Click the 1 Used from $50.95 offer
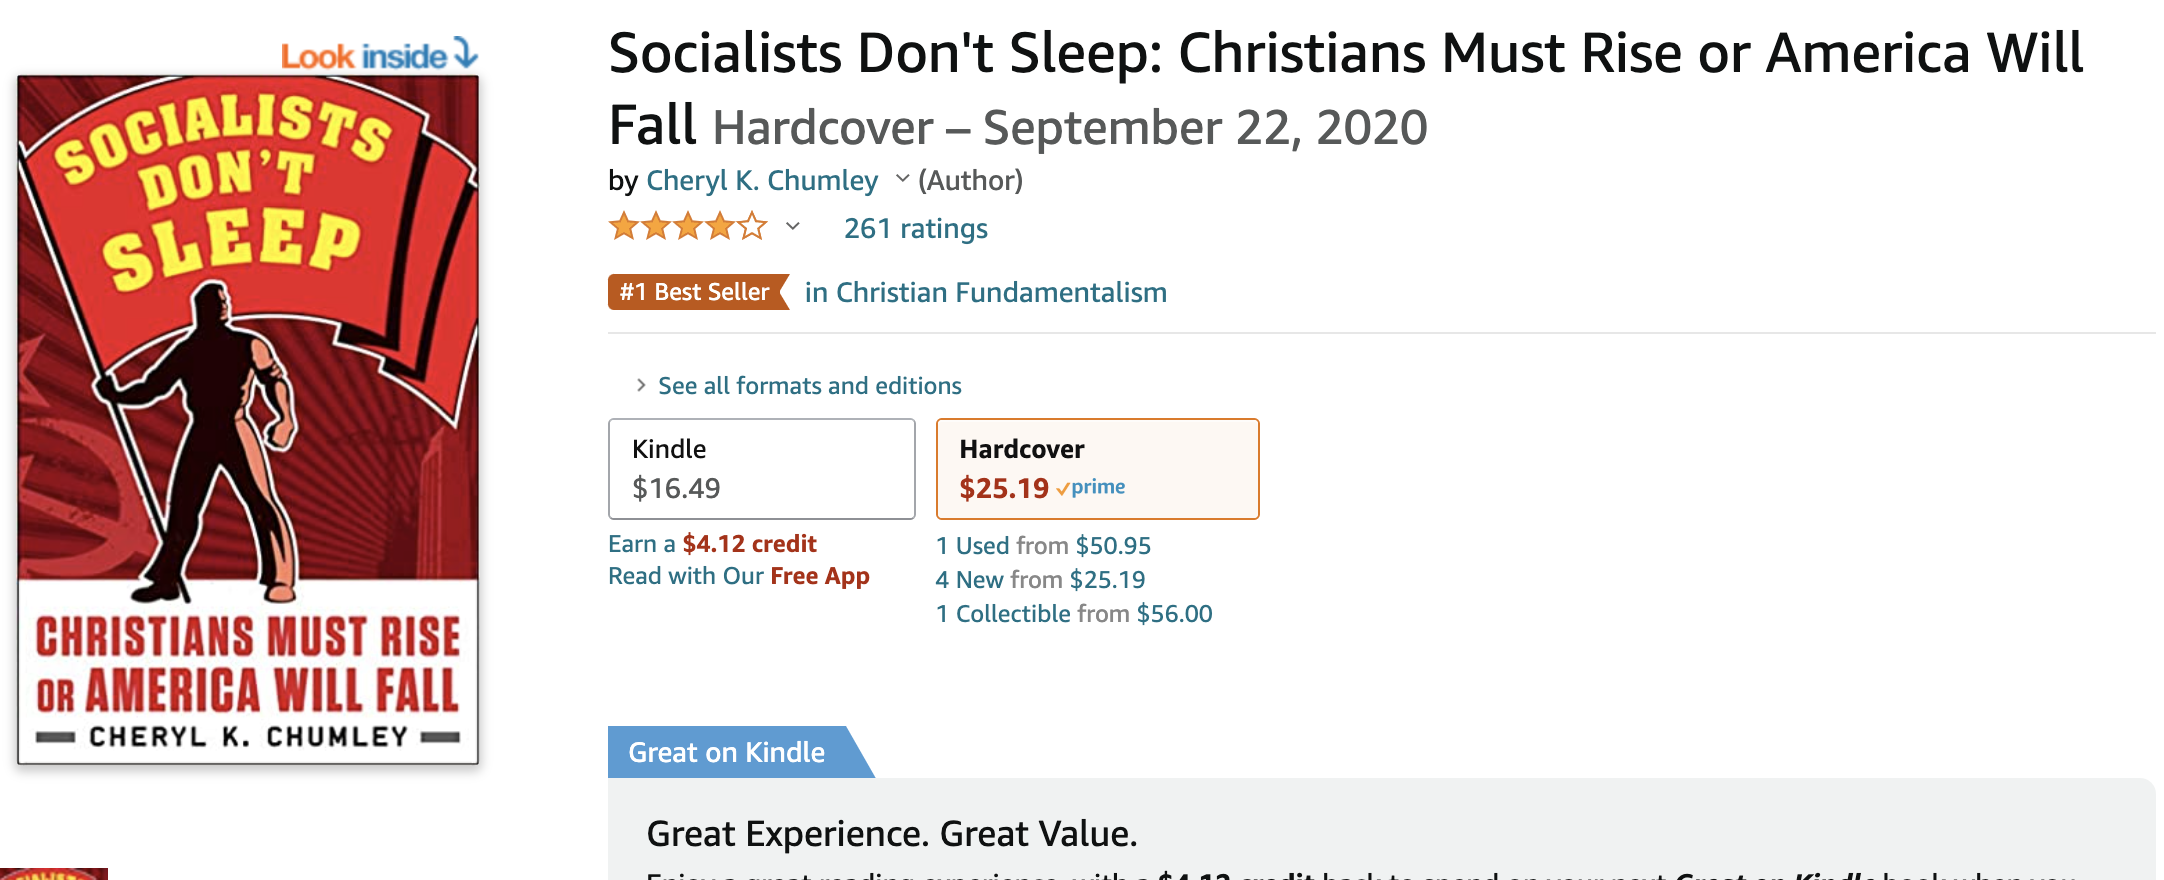The height and width of the screenshot is (880, 2164). 1043,546
